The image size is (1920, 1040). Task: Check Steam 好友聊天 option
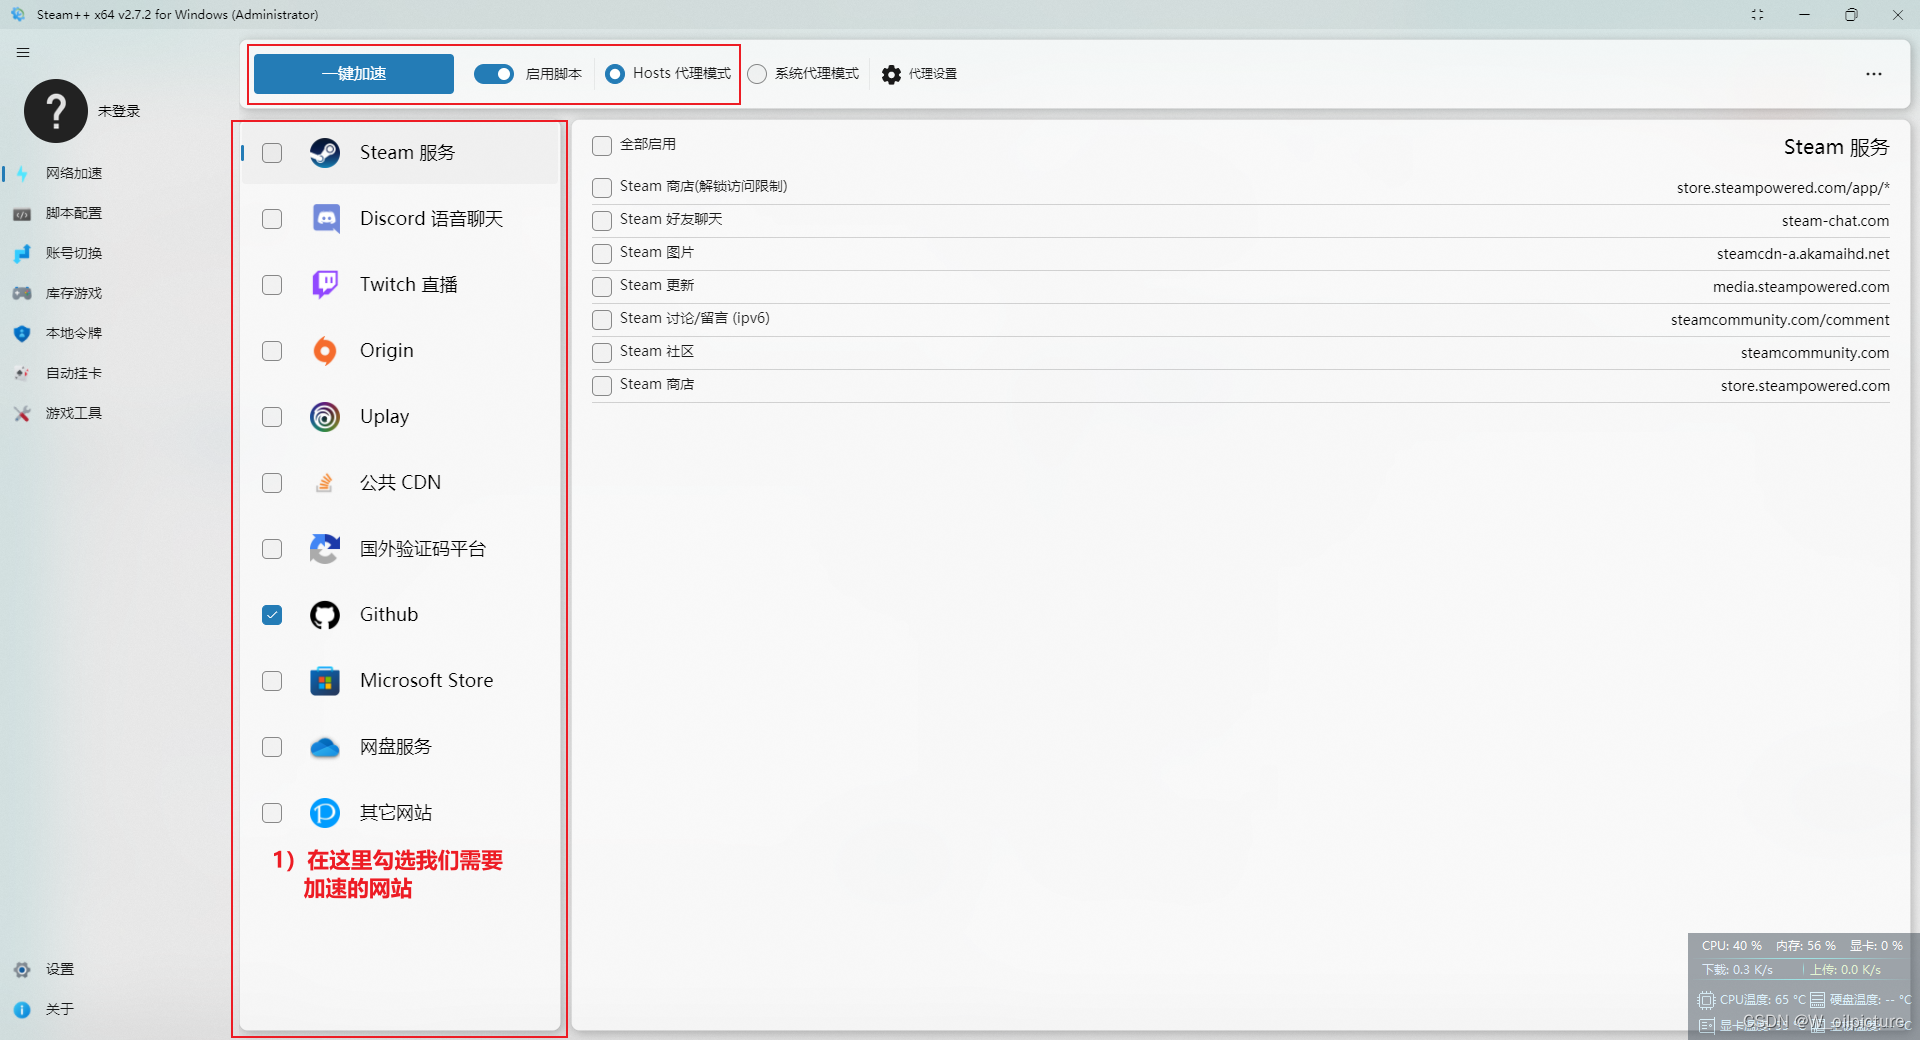[x=602, y=221]
